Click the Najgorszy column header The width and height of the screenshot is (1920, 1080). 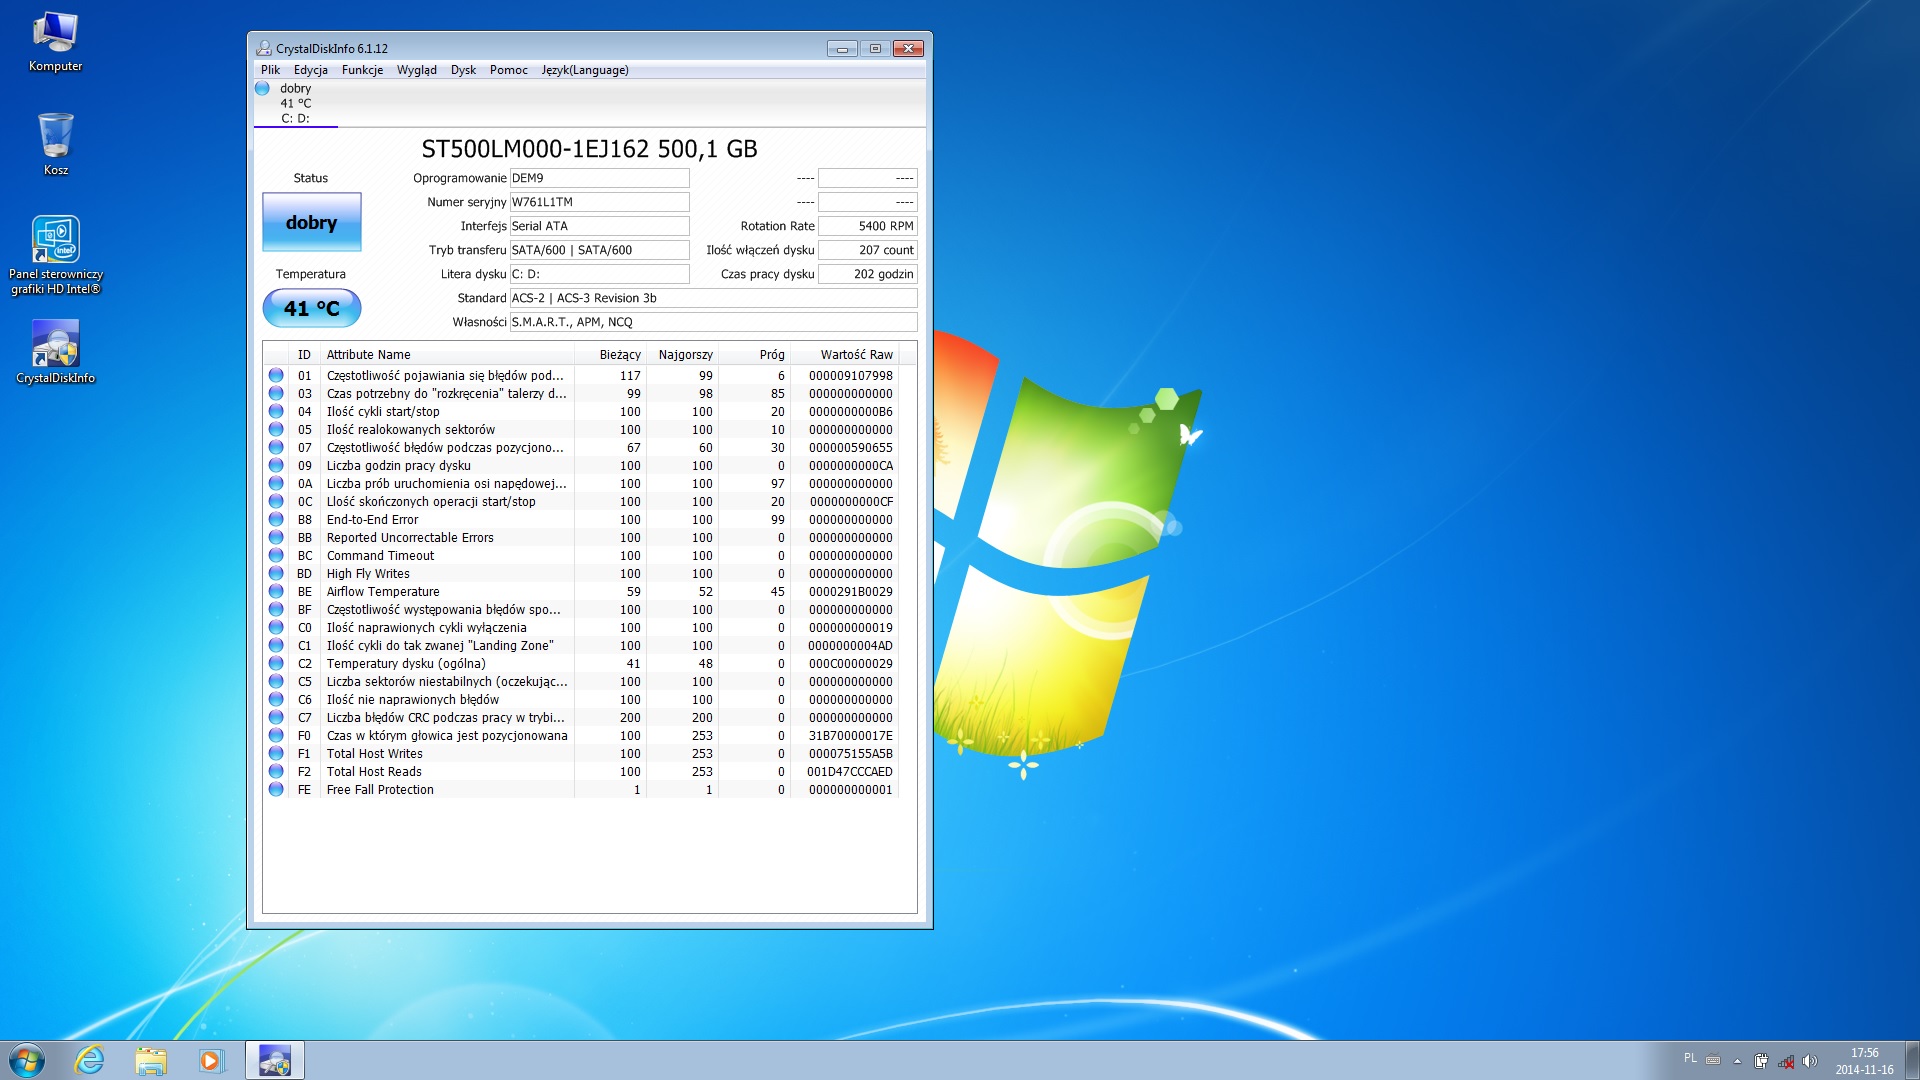[x=682, y=354]
